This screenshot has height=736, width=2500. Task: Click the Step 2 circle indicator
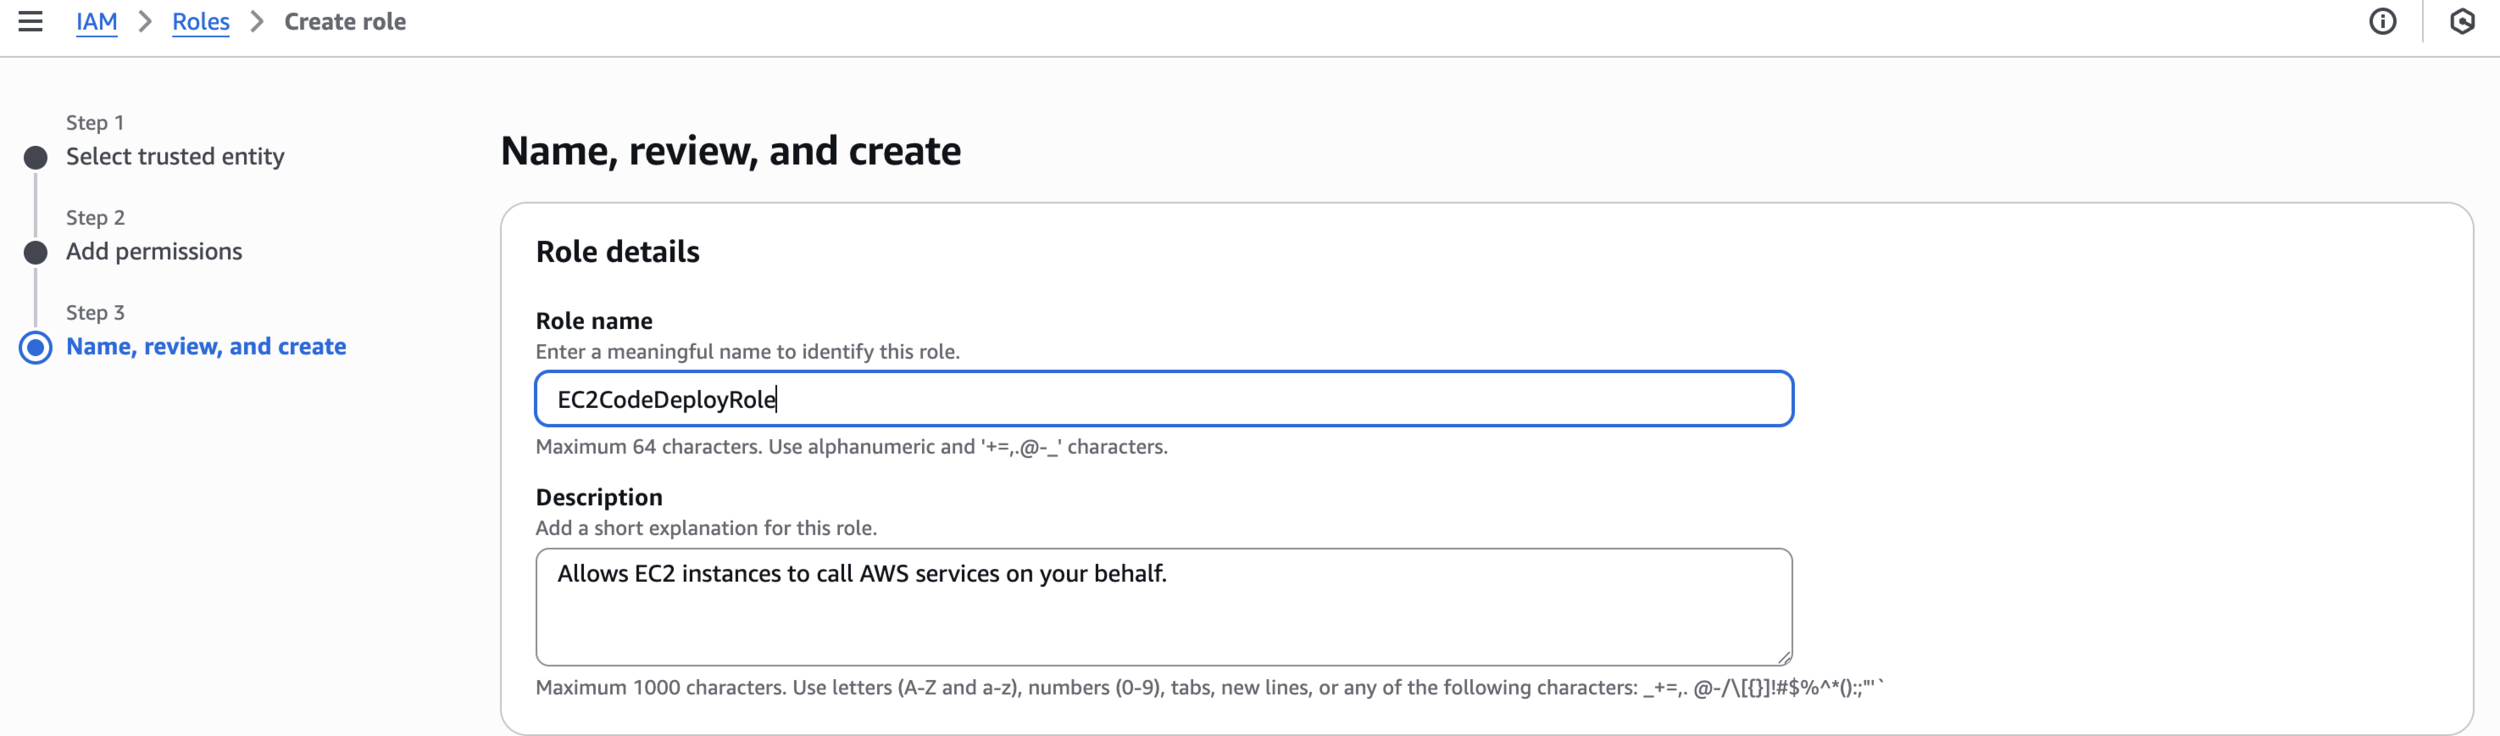coord(36,252)
